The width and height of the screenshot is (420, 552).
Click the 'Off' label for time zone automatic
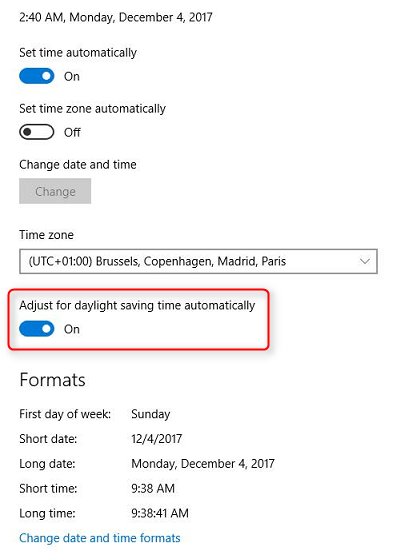tap(72, 132)
